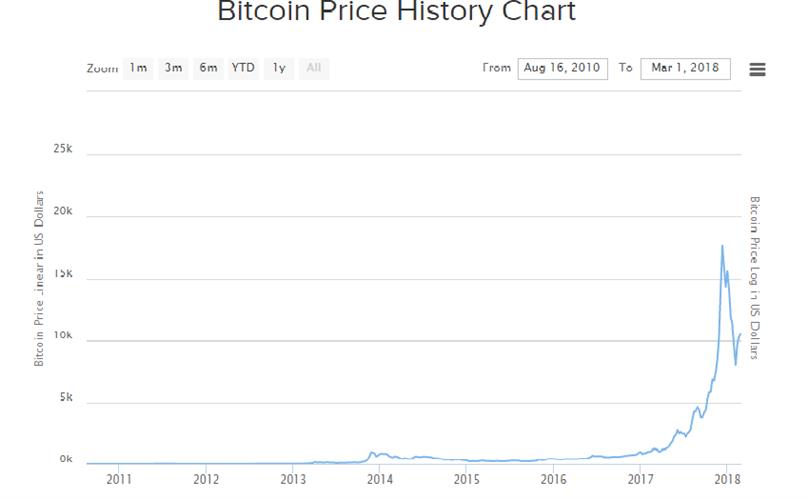The width and height of the screenshot is (808, 500).
Task: Set zoom to 6m
Action: (x=208, y=68)
